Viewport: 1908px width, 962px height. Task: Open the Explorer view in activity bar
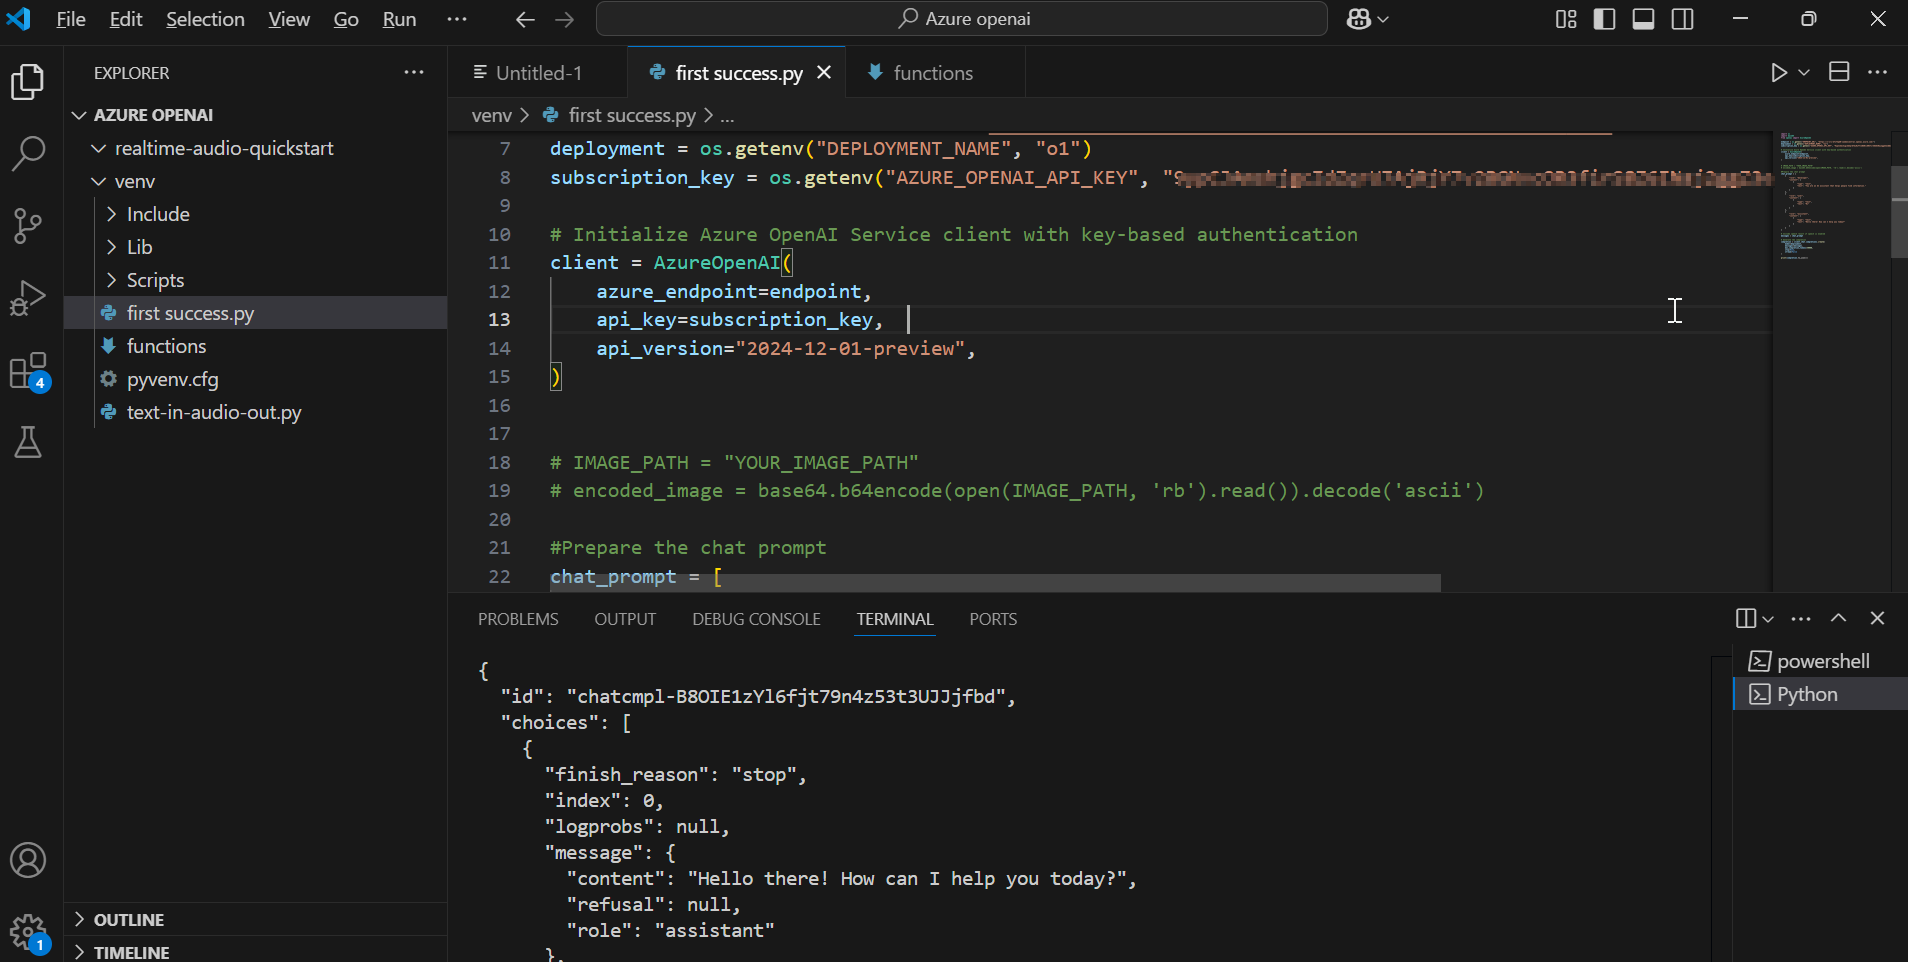click(28, 82)
